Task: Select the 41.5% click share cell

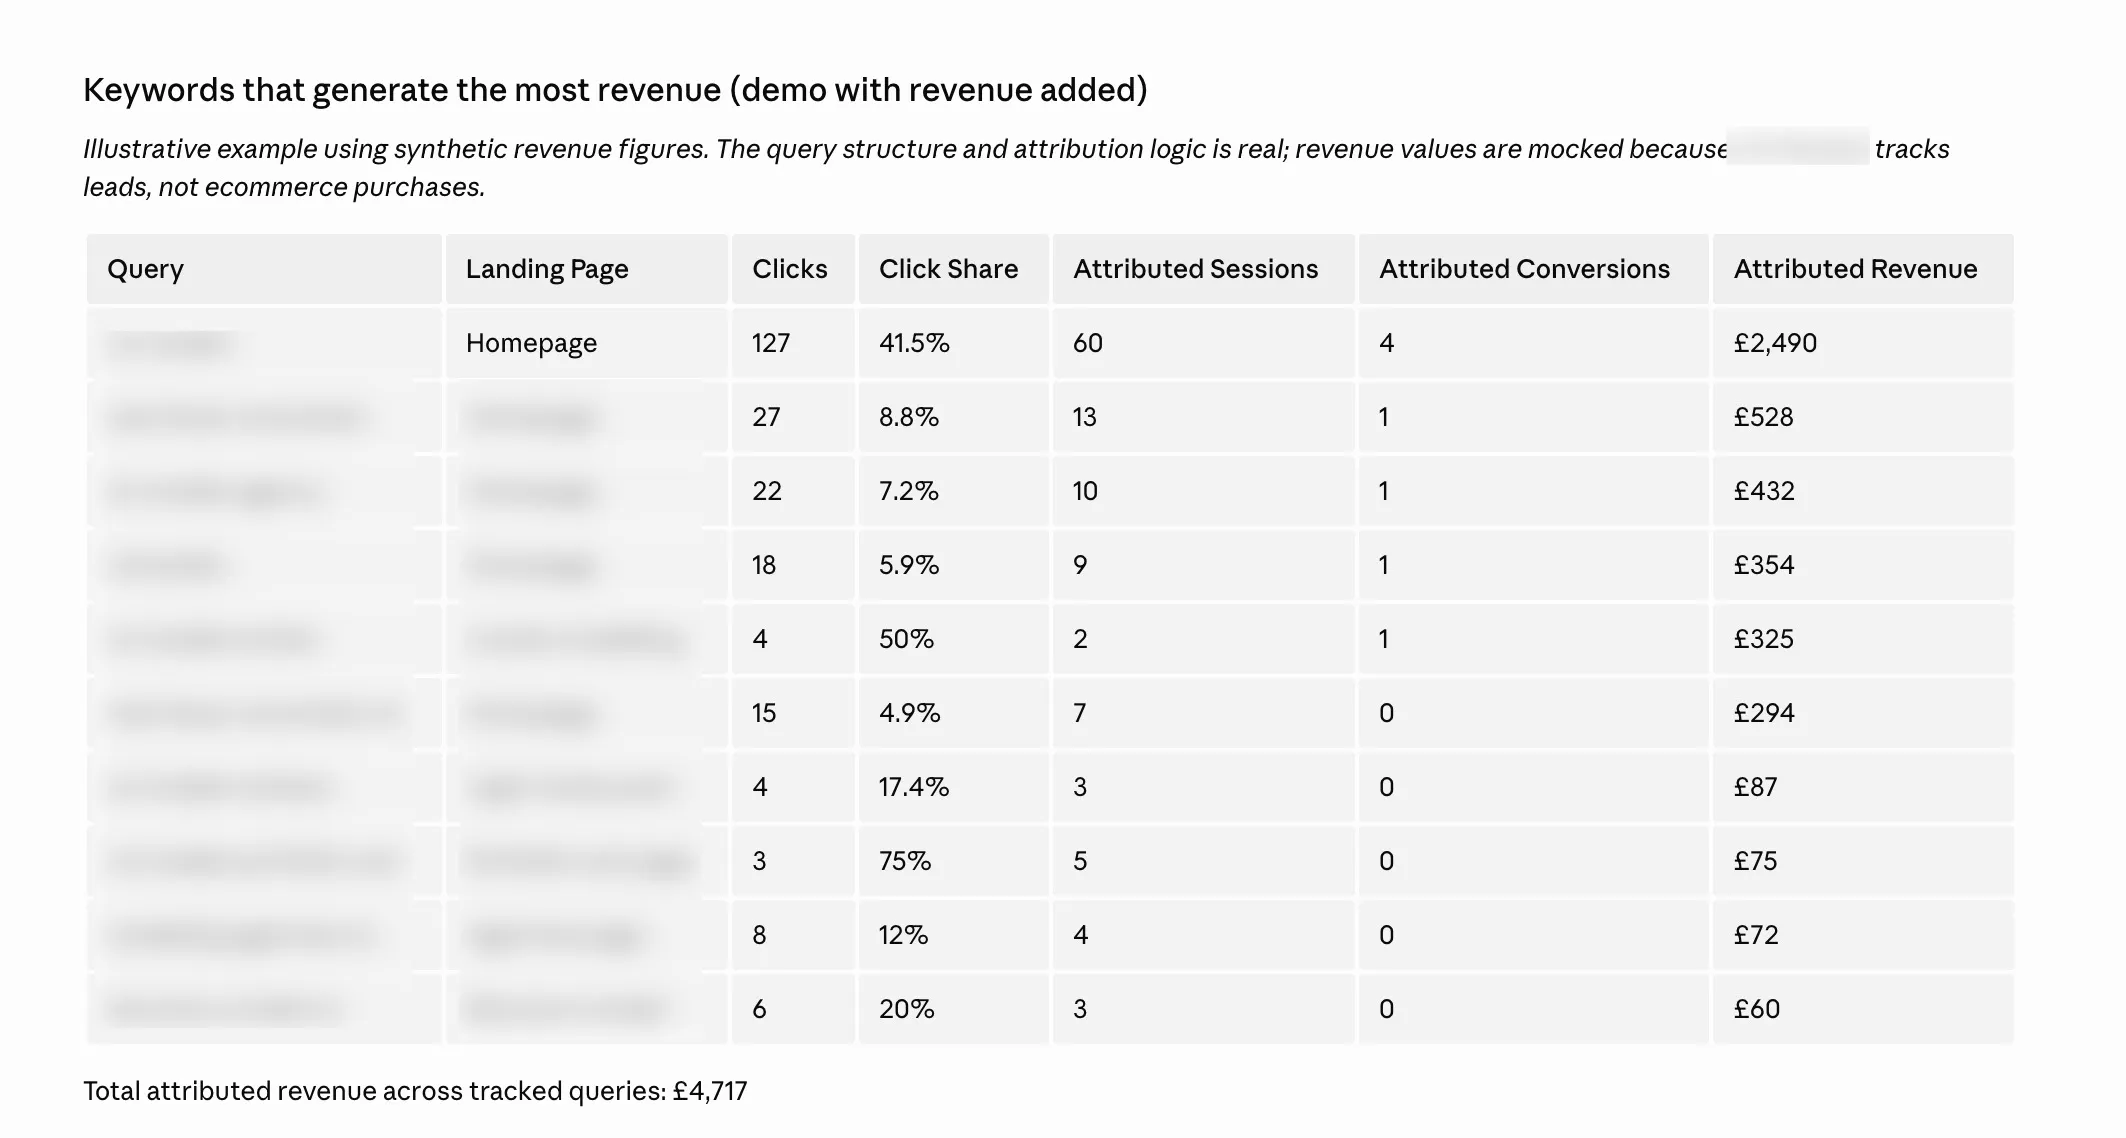Action: click(x=914, y=343)
